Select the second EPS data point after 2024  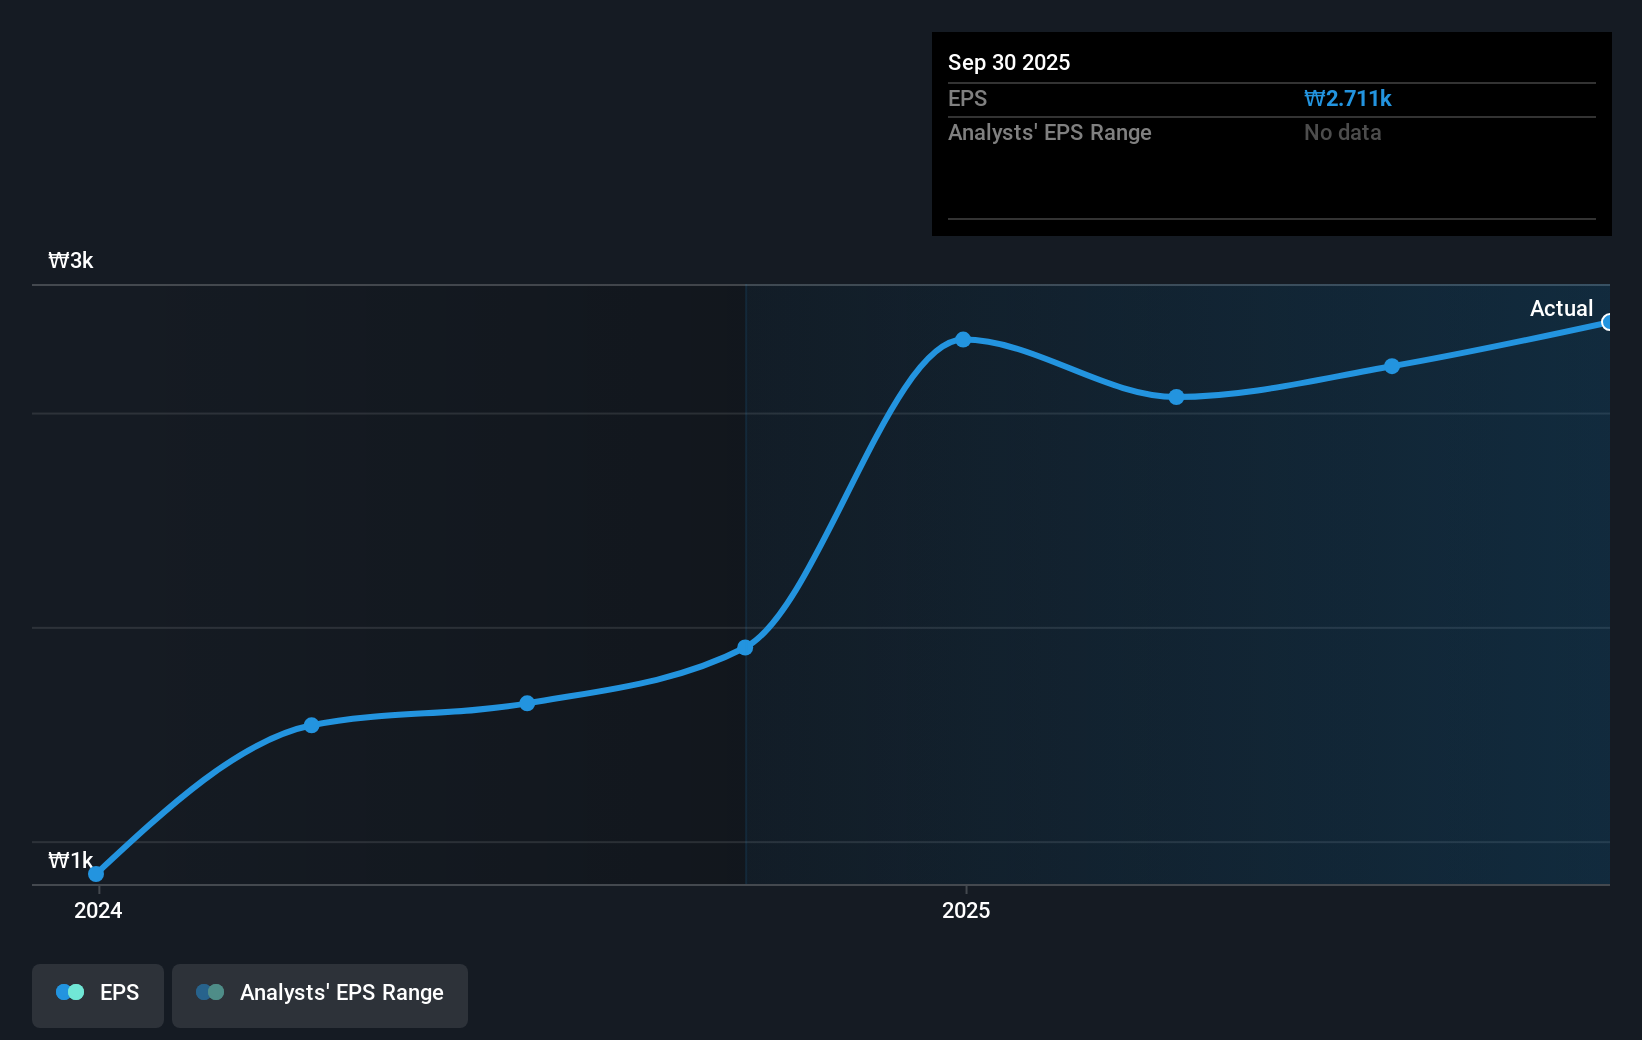point(311,725)
